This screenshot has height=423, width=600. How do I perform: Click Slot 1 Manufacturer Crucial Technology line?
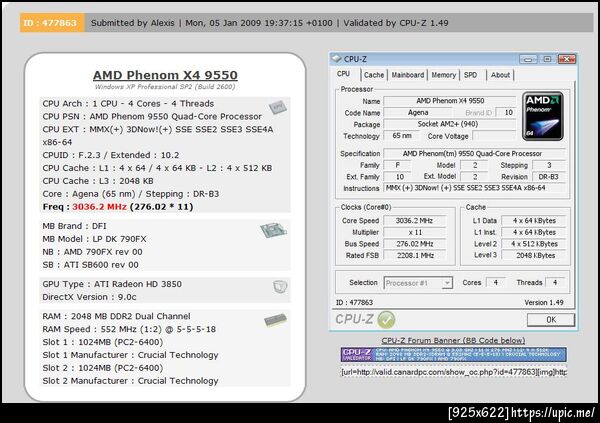[x=130, y=355]
